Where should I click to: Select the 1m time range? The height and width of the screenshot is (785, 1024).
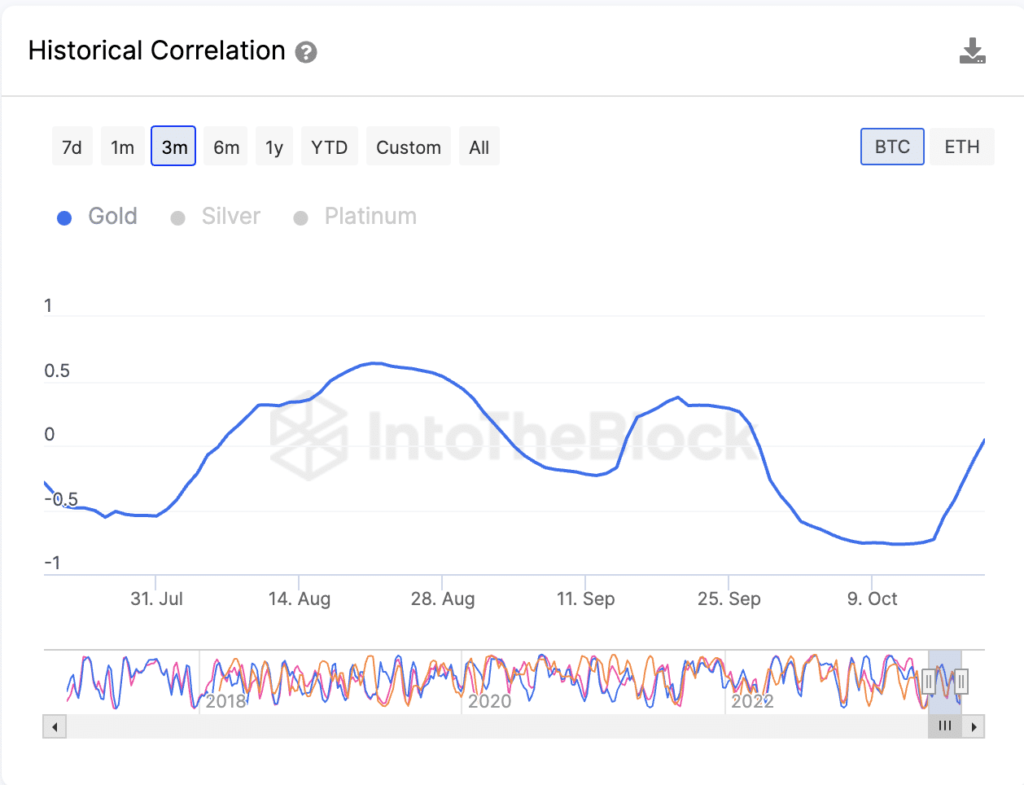tap(122, 147)
